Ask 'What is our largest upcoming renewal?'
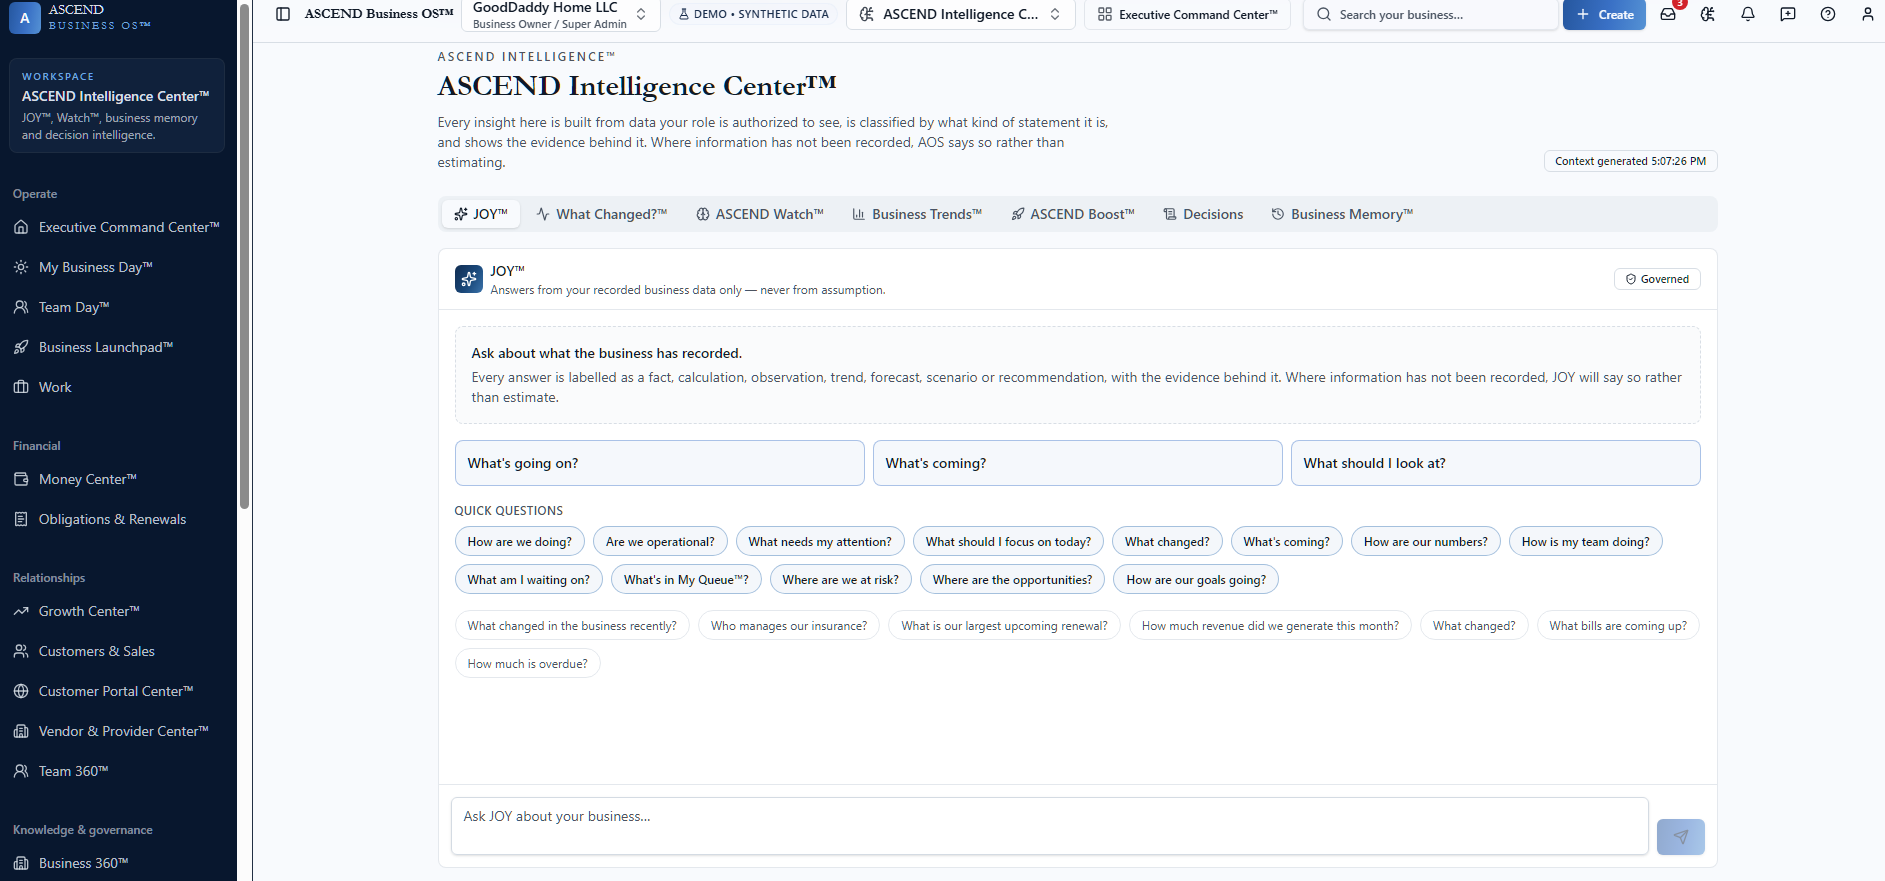This screenshot has height=881, width=1885. [x=1005, y=626]
